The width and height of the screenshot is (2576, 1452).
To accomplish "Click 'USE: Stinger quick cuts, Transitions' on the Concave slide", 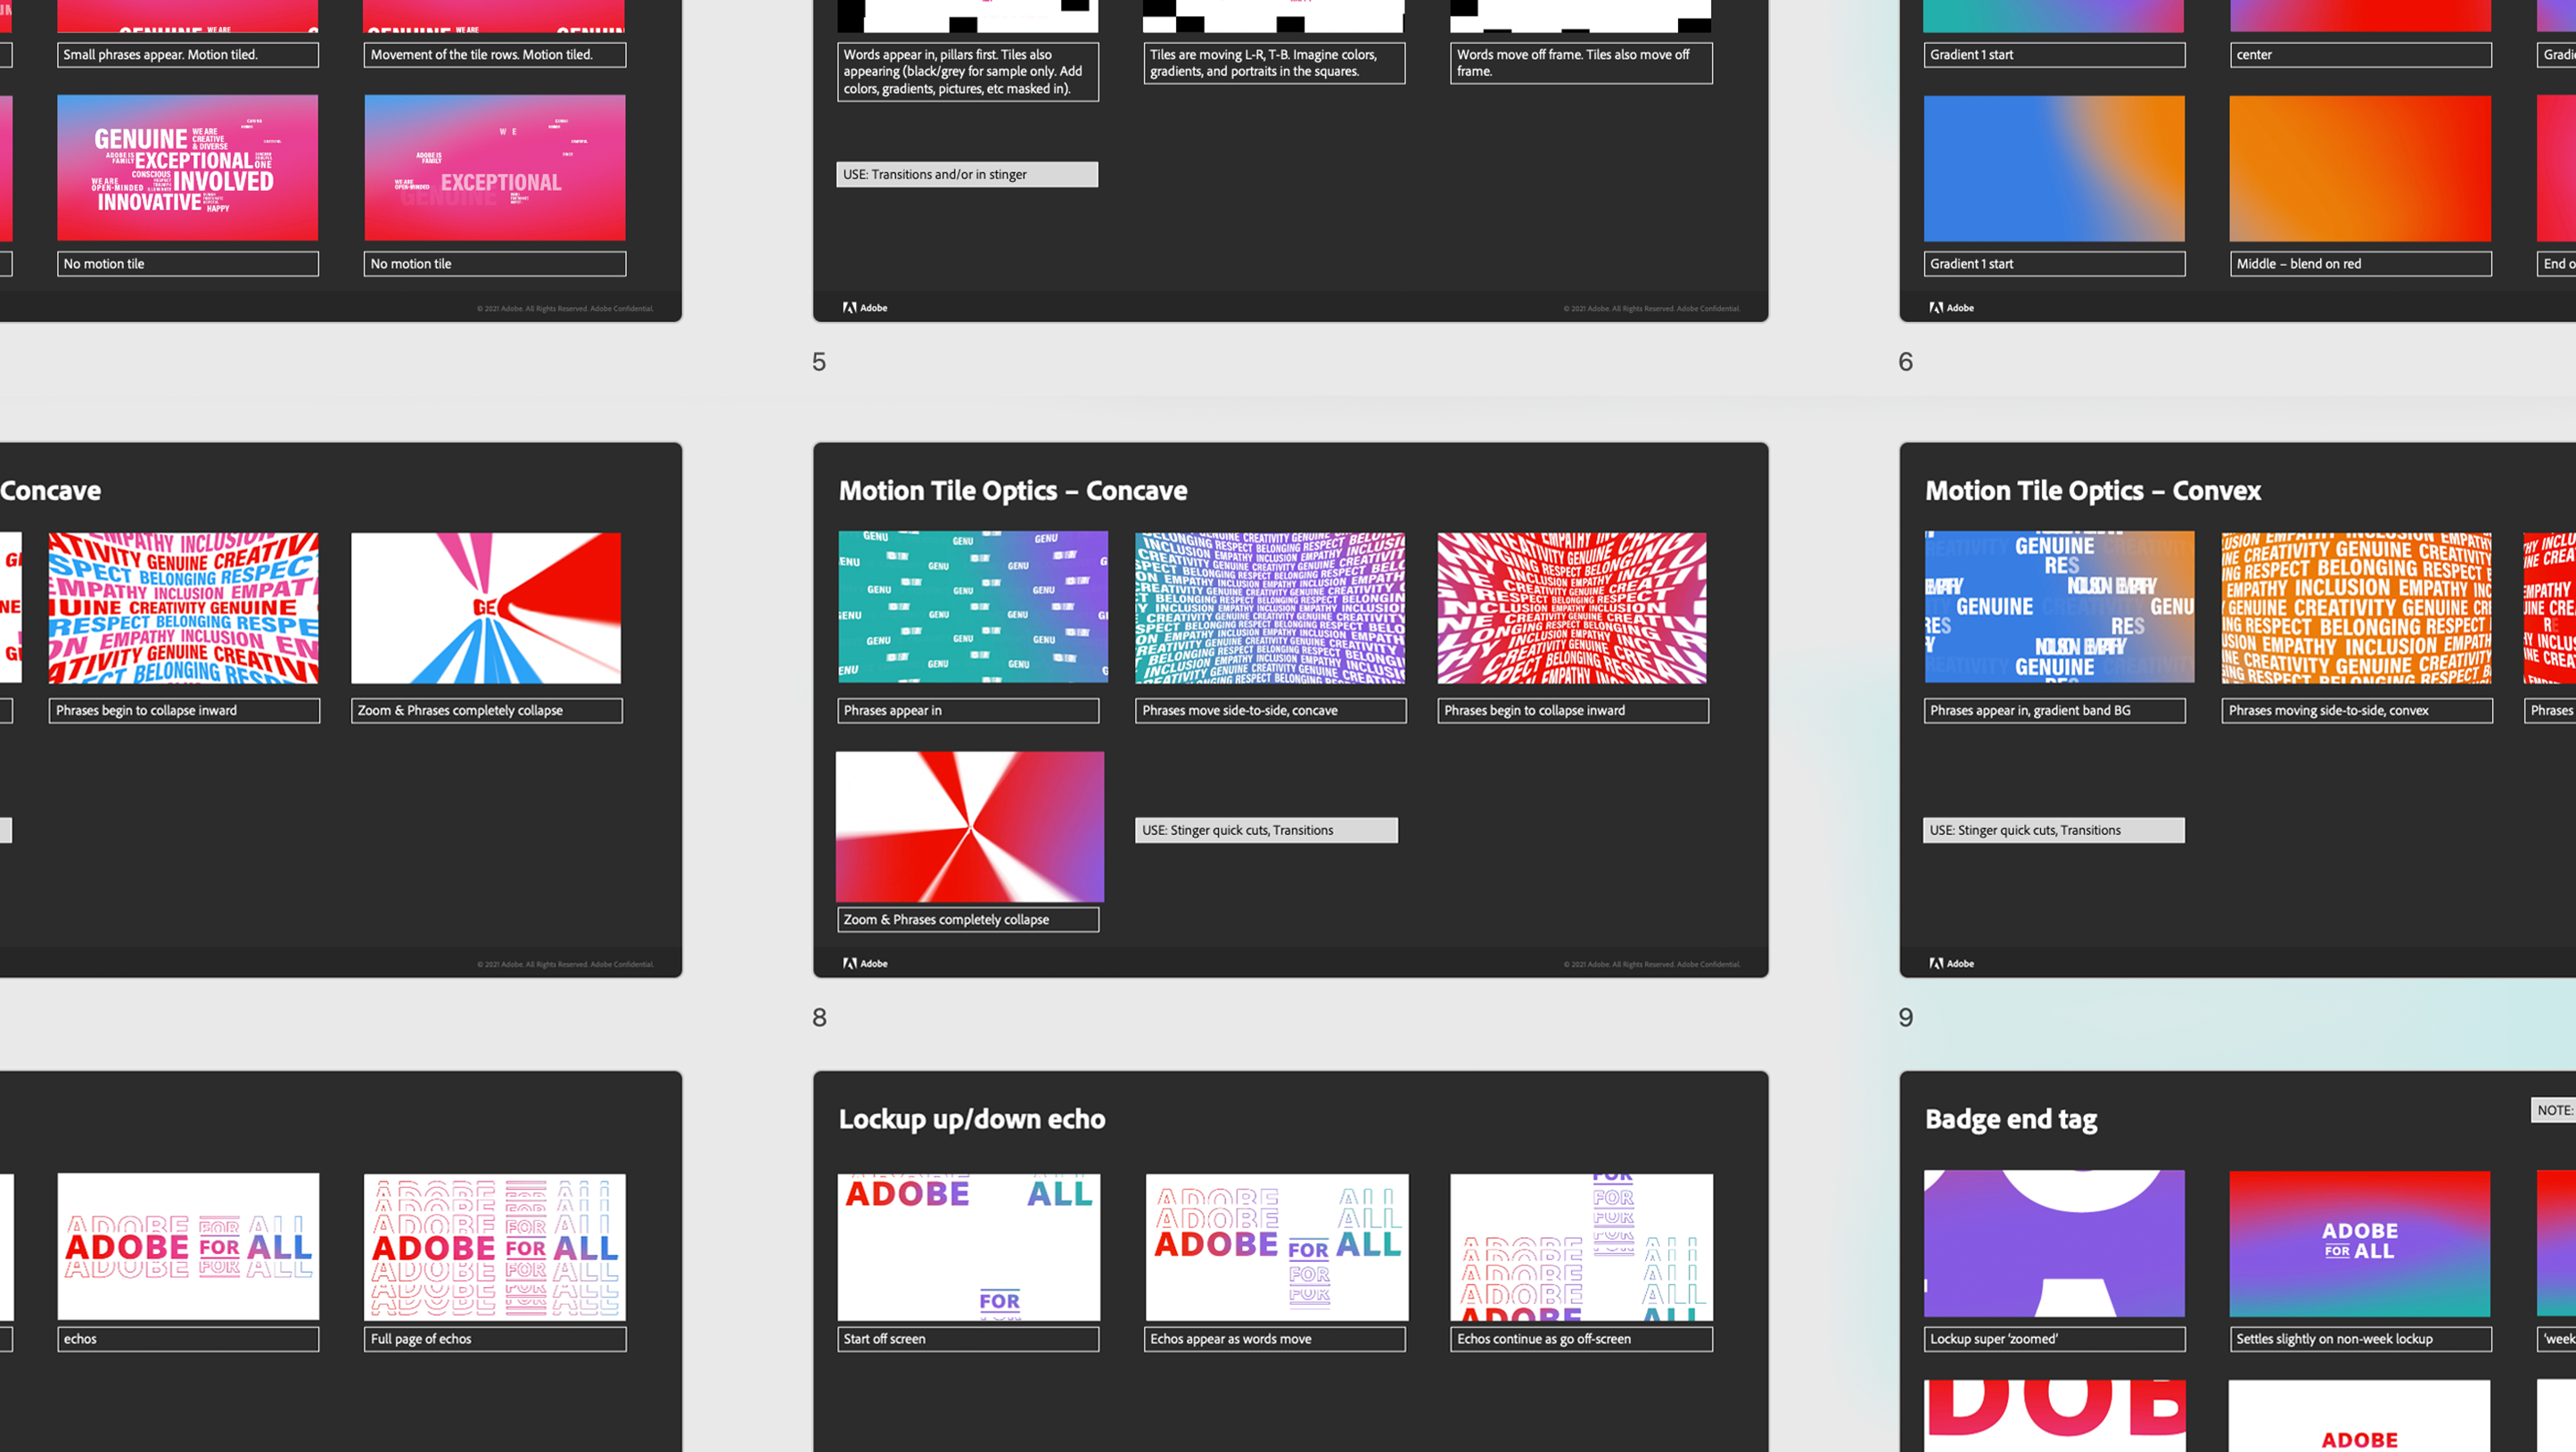I will click(1266, 830).
